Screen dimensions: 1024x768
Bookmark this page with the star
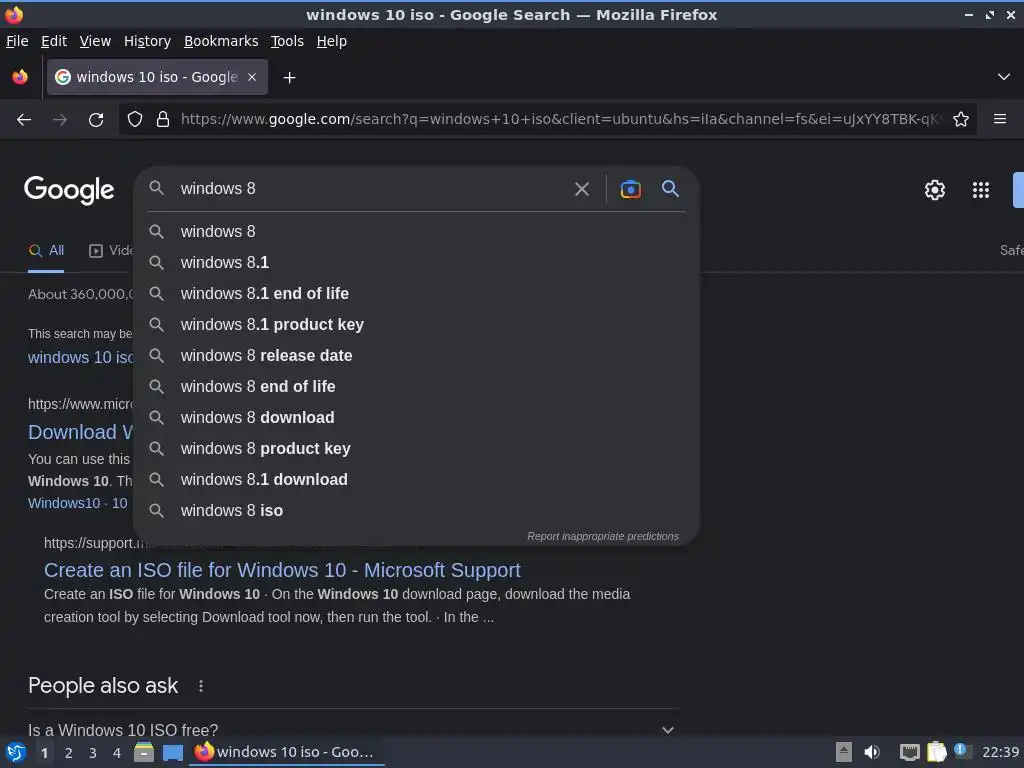click(x=961, y=119)
